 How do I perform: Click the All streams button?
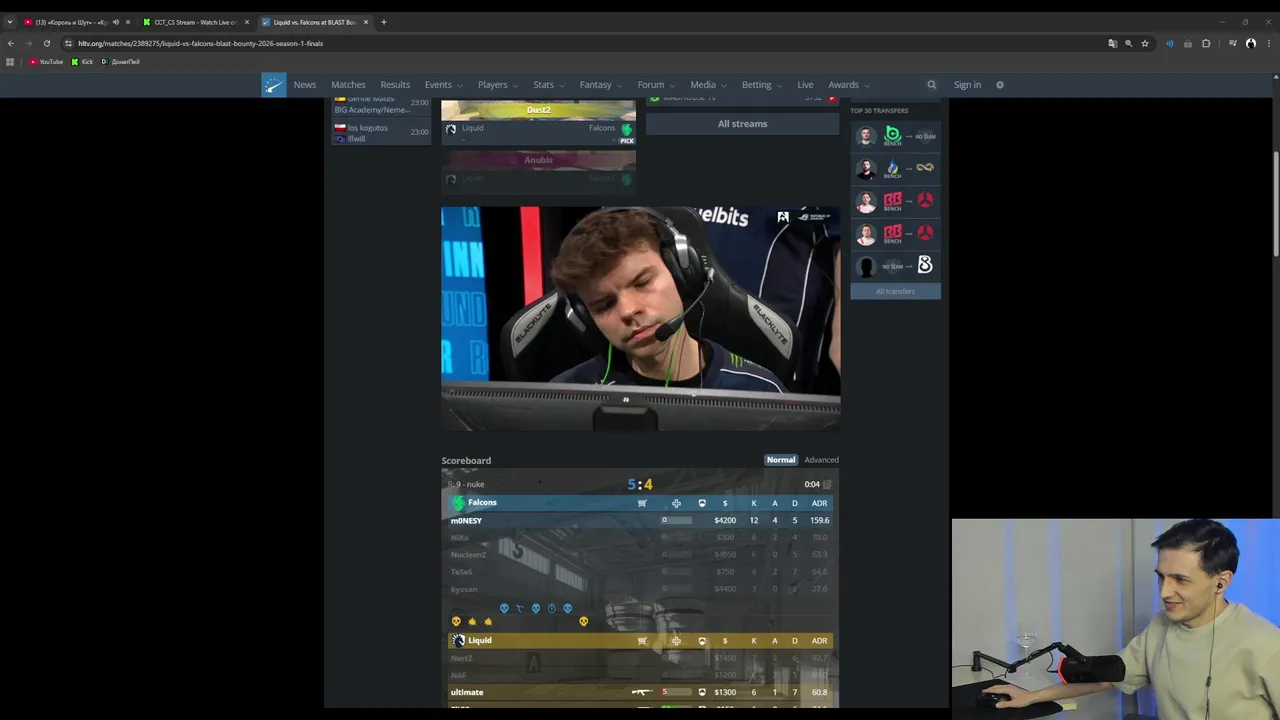742,124
